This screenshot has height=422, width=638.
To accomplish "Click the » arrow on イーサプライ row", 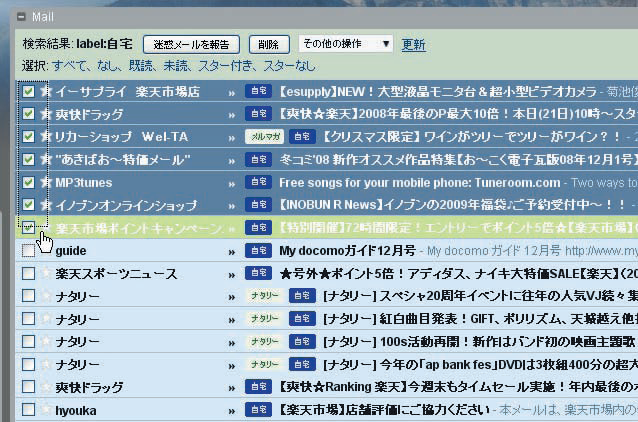I will 232,93.
